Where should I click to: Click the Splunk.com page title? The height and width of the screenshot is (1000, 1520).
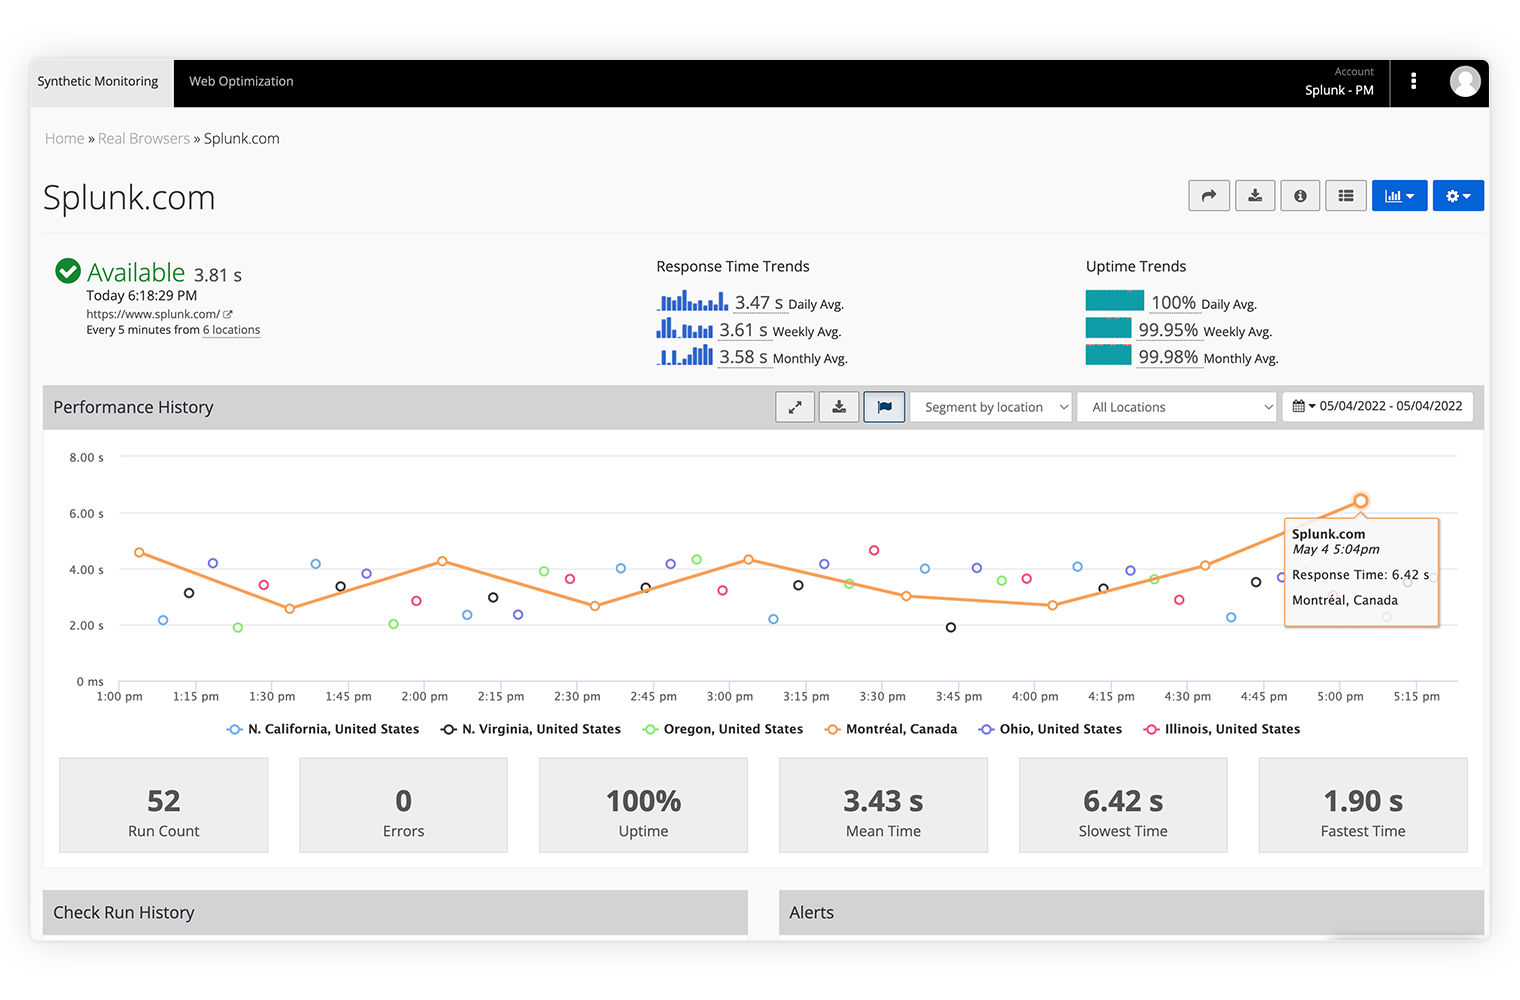[x=129, y=198]
